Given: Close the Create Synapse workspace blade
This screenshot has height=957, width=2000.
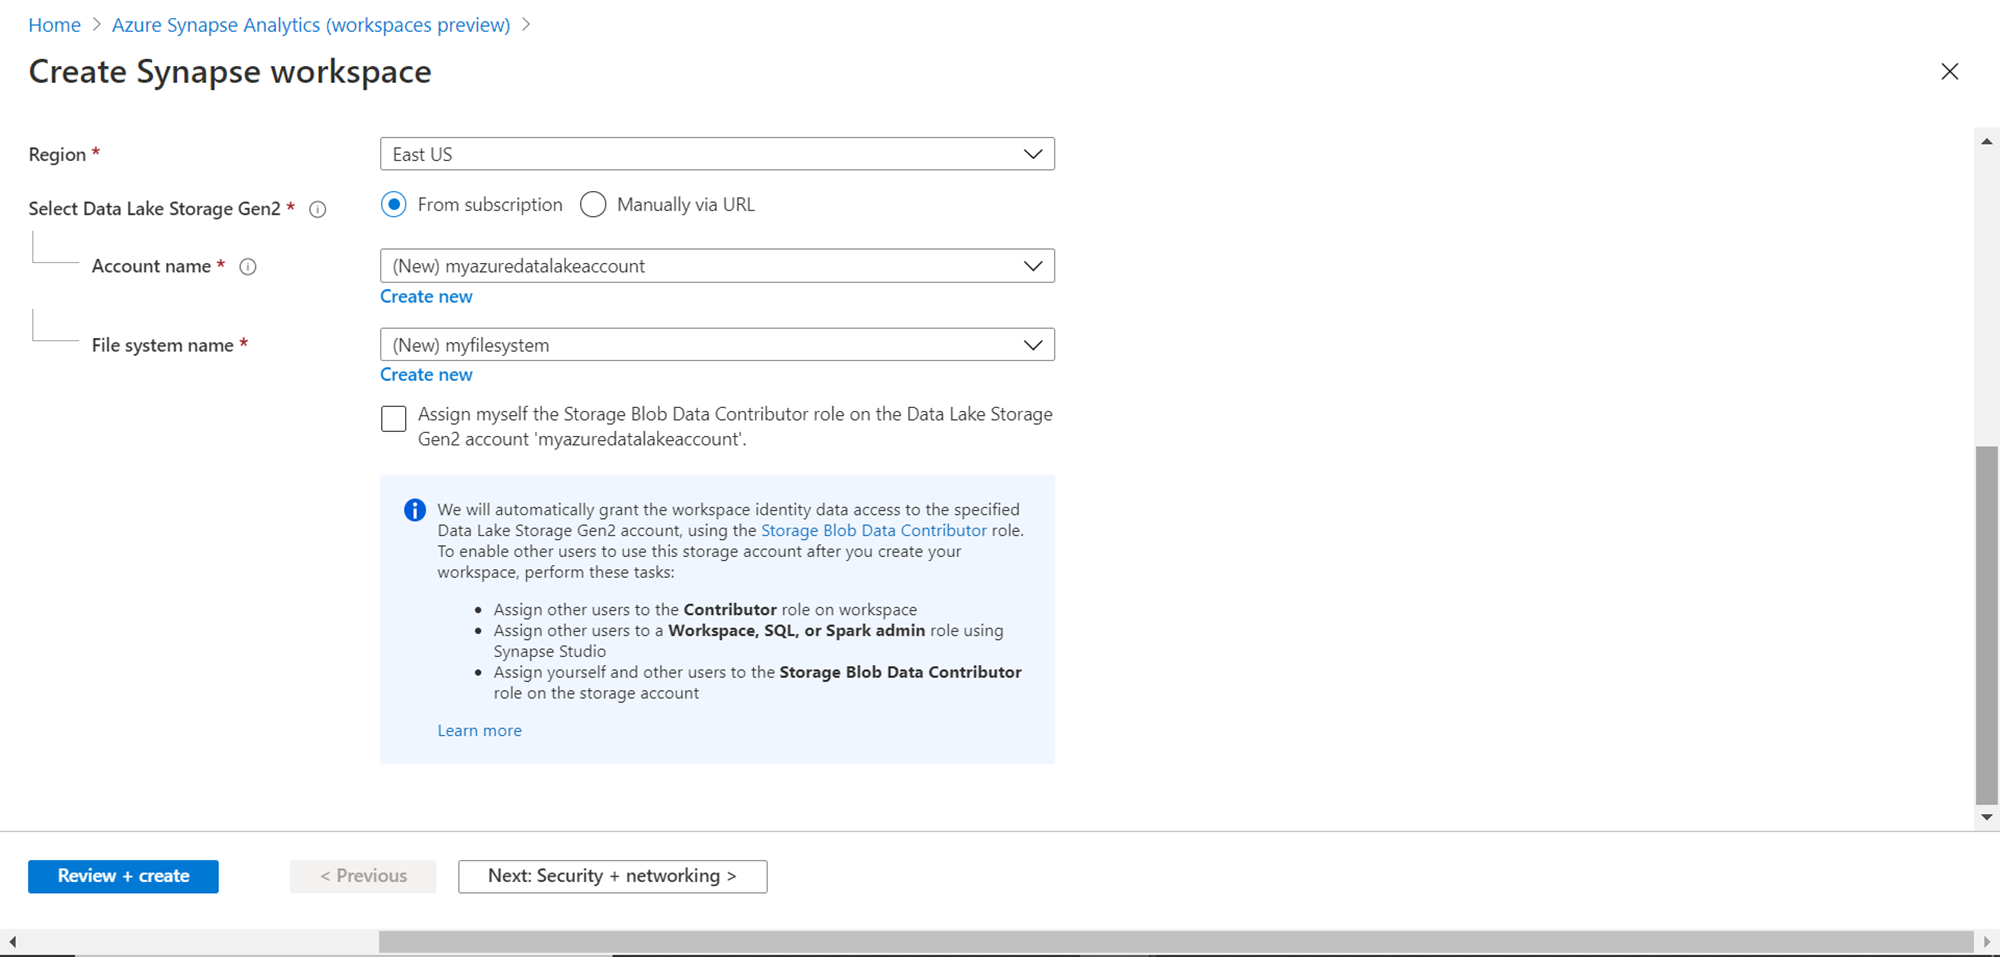Looking at the screenshot, I should tap(1949, 72).
